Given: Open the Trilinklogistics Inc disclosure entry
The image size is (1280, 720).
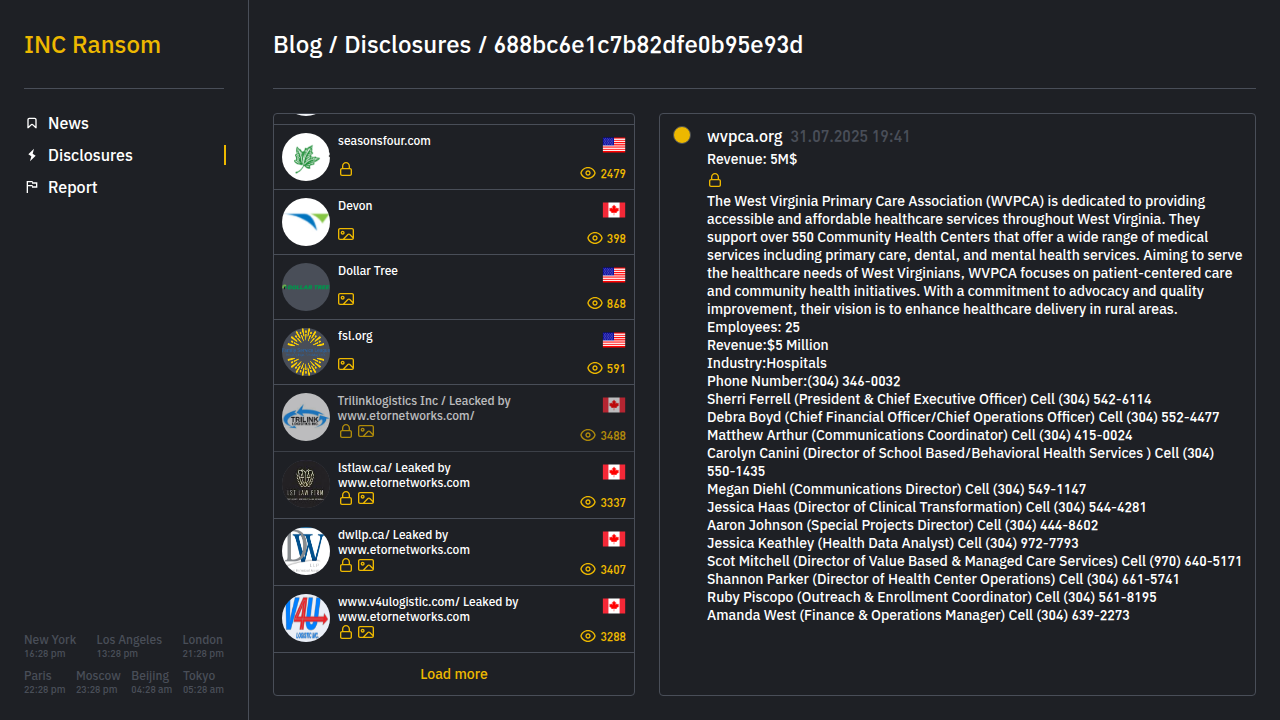Looking at the screenshot, I should [x=454, y=418].
